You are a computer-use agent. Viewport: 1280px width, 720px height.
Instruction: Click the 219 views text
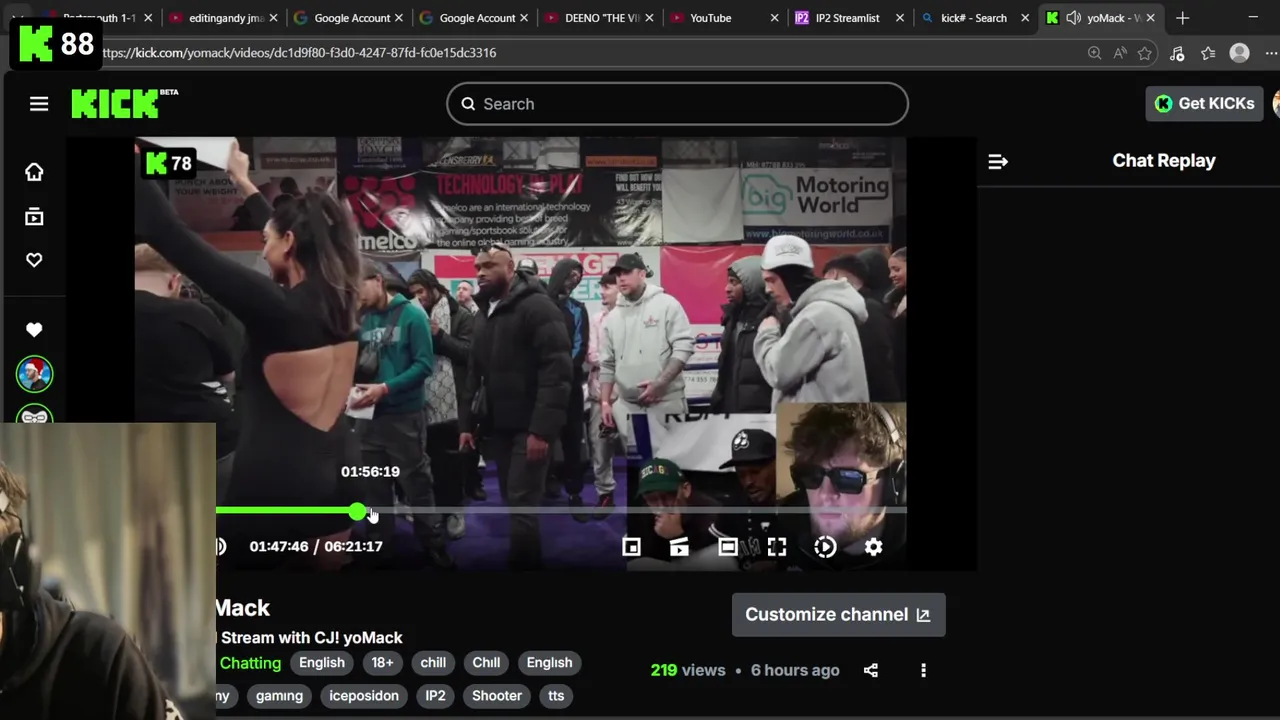coord(688,670)
